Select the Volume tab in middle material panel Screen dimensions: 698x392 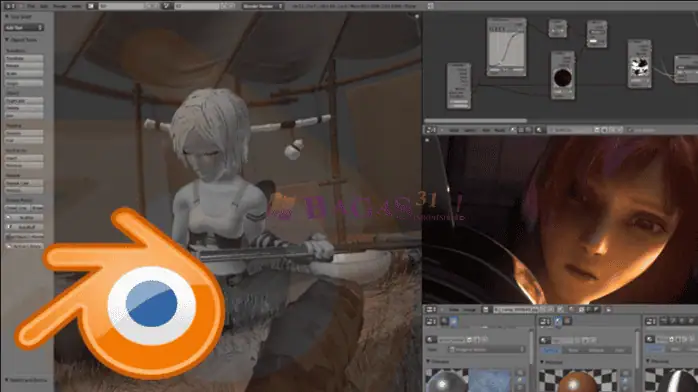click(x=597, y=350)
